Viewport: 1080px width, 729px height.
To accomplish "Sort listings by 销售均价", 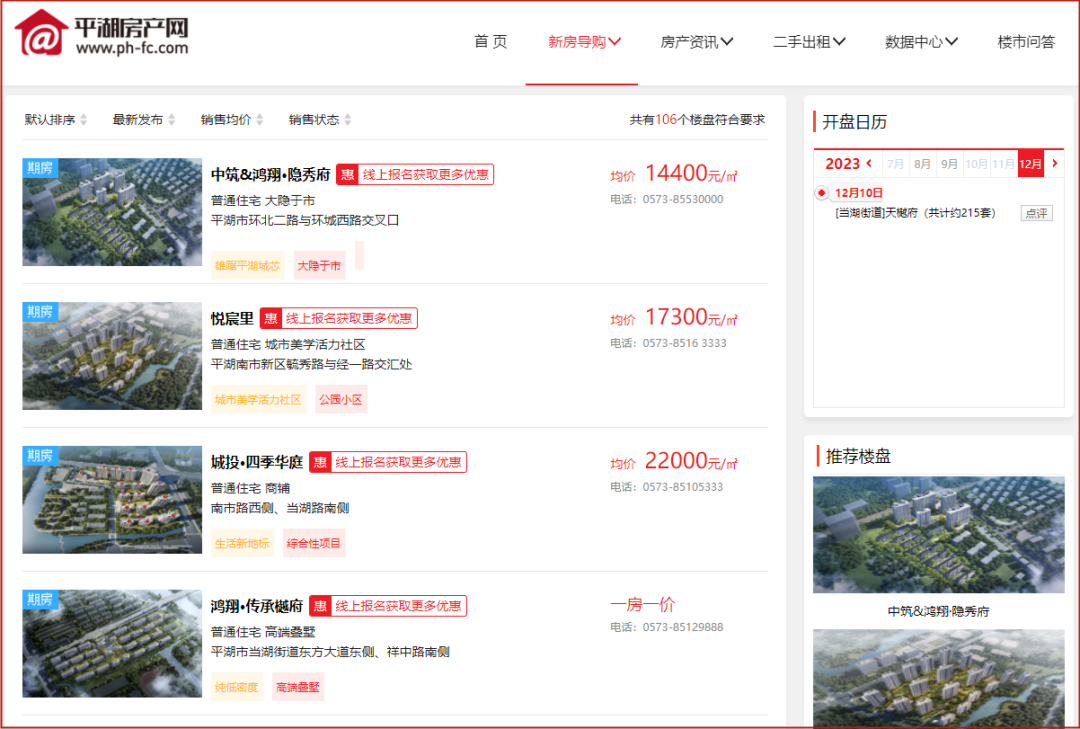I will pyautogui.click(x=232, y=120).
